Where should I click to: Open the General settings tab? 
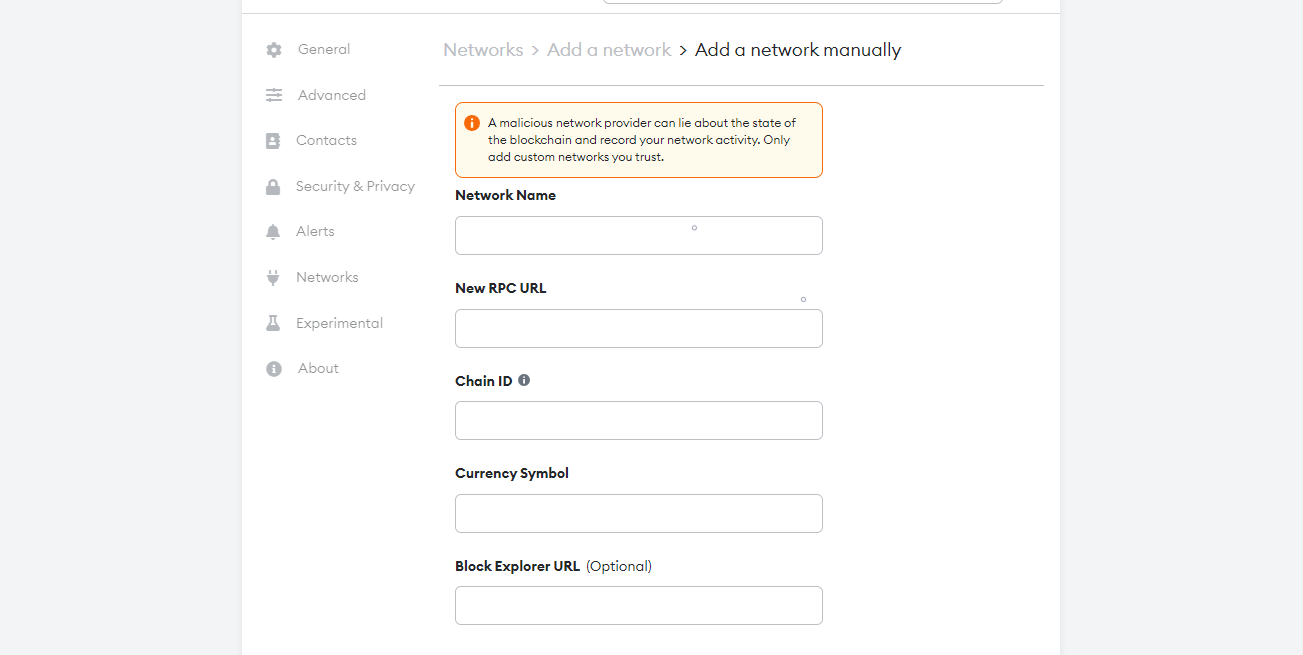pyautogui.click(x=324, y=50)
